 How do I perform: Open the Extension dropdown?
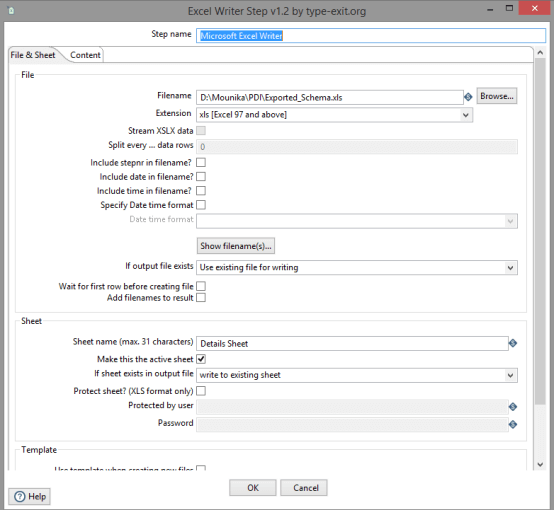[466, 115]
